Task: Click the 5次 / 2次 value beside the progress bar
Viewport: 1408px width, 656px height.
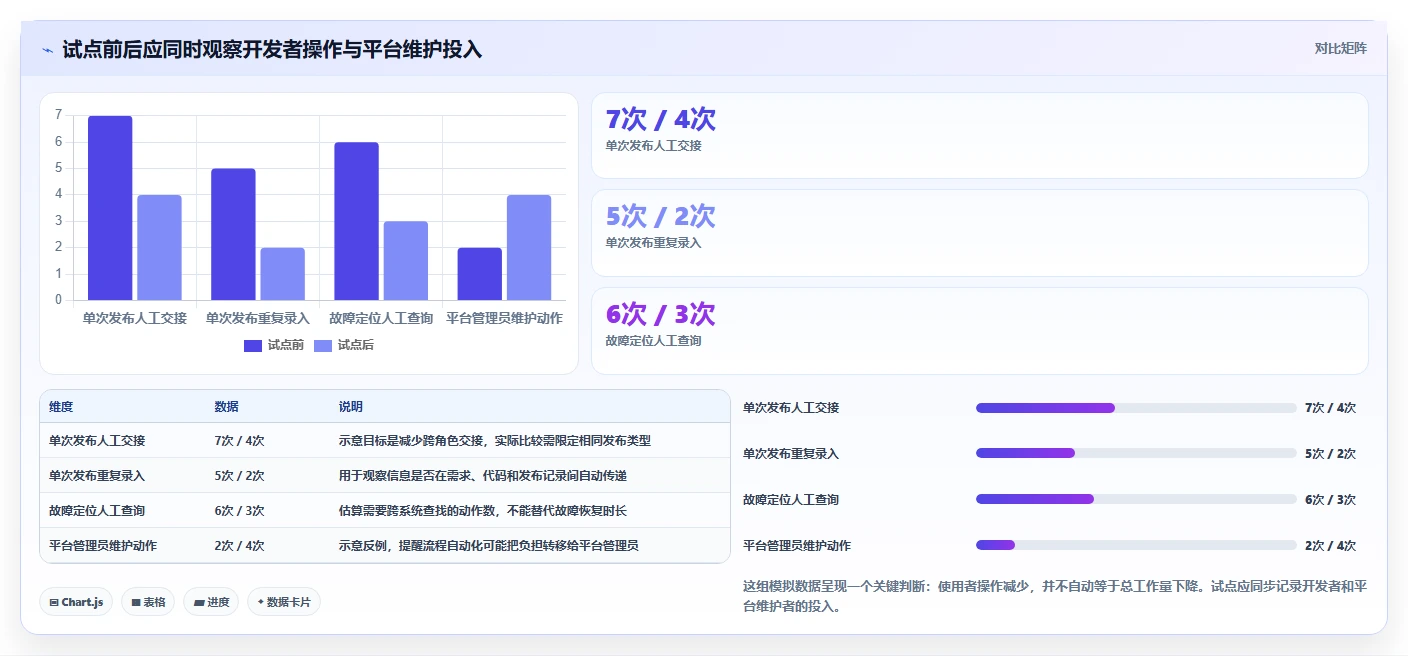Action: [x=1330, y=454]
